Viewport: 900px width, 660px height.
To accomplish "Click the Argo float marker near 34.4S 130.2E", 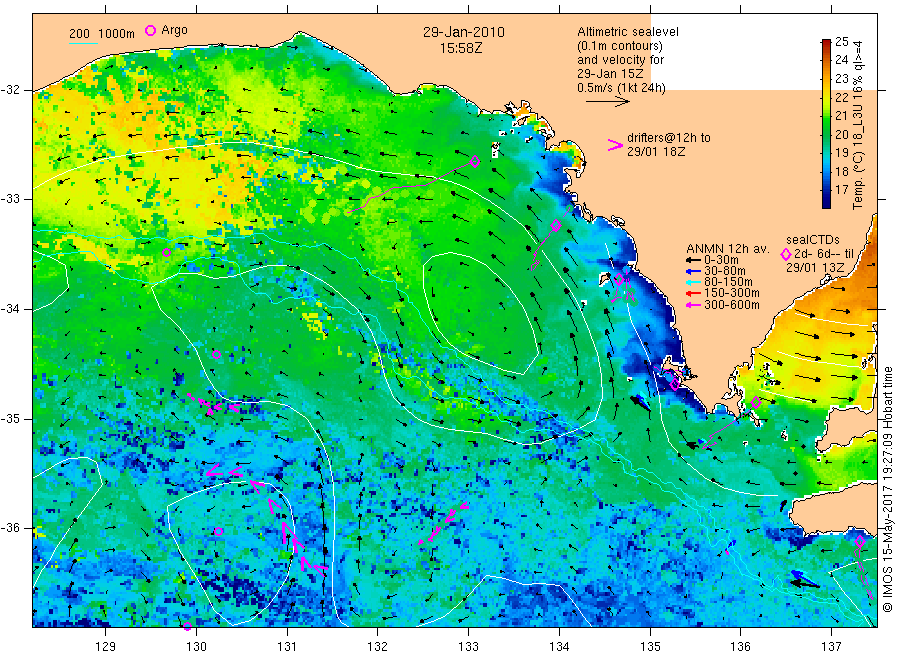I will click(x=216, y=355).
